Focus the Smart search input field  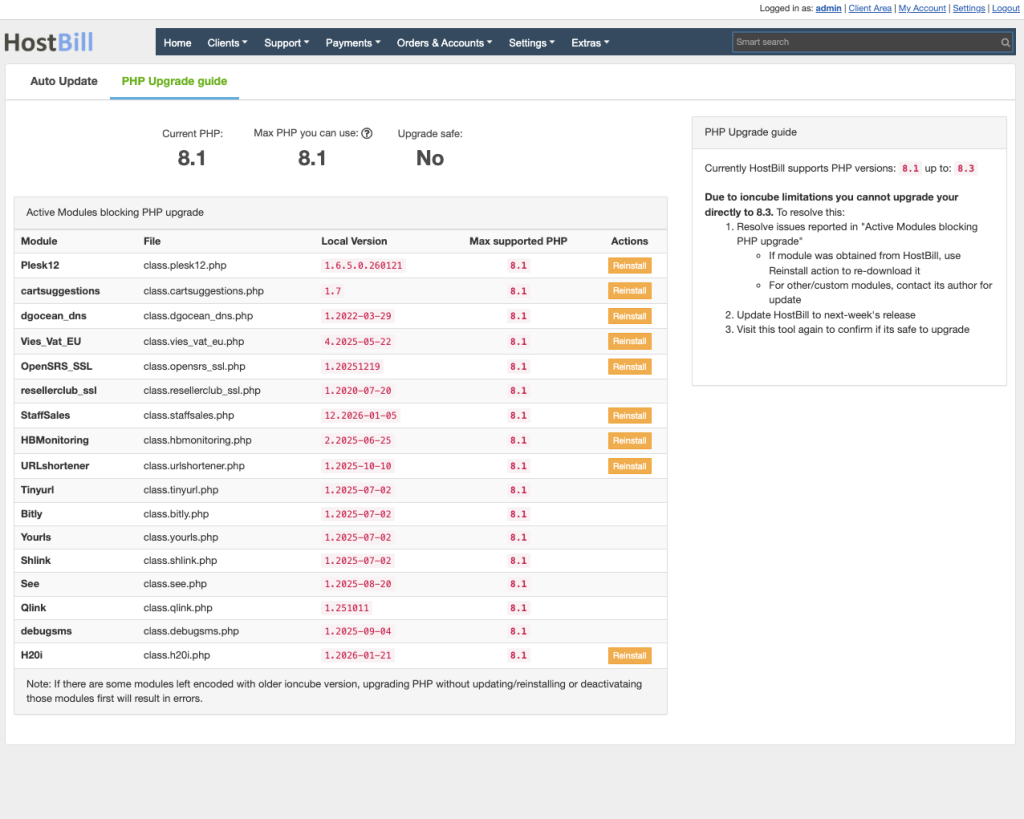pos(865,43)
